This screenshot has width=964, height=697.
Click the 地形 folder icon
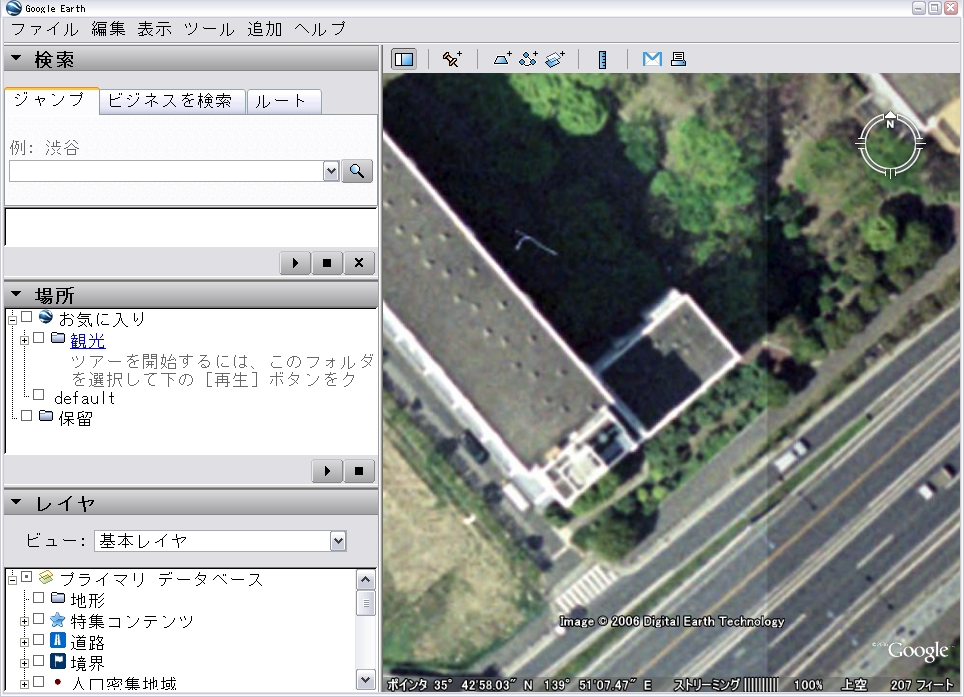(x=58, y=598)
